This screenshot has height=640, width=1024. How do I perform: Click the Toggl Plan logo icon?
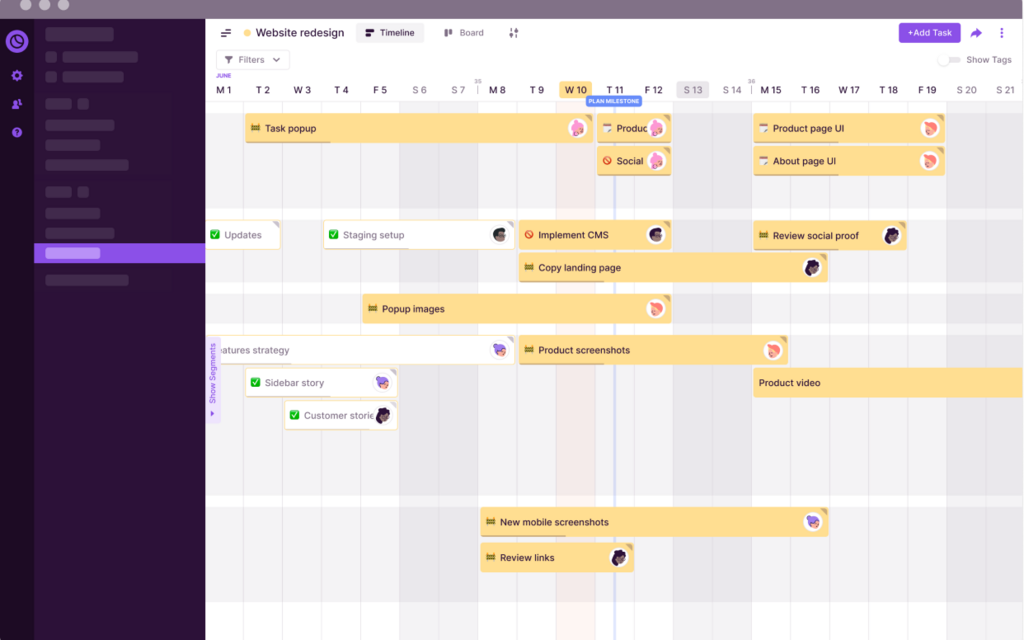[17, 42]
